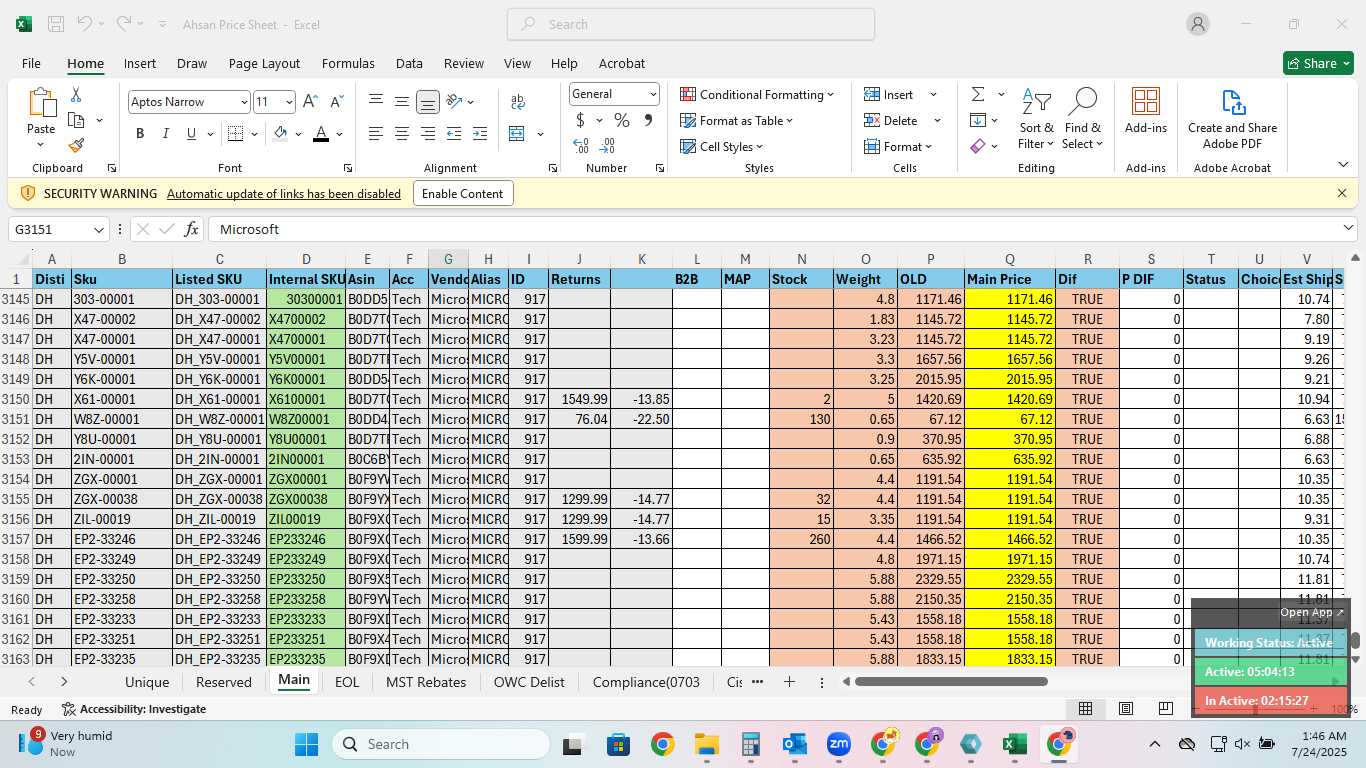This screenshot has width=1366, height=768.
Task: Toggle Center horizontal alignment
Action: coord(401,134)
